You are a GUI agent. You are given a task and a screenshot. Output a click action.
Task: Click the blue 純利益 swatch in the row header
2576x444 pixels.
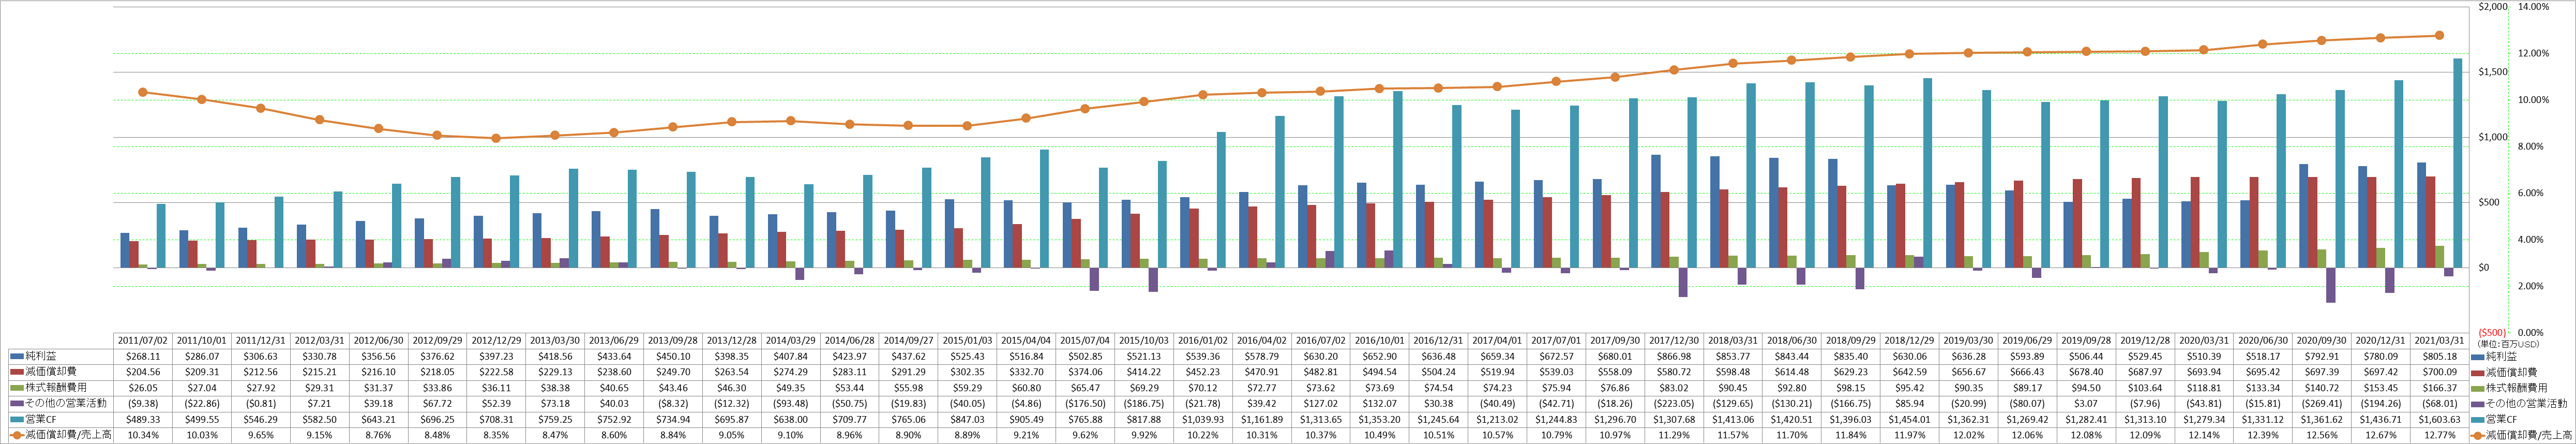tap(16, 356)
